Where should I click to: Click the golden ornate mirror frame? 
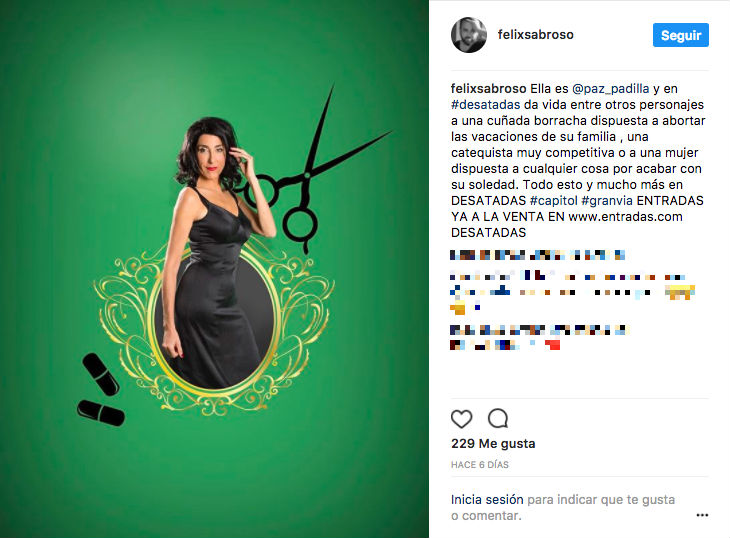click(x=214, y=326)
